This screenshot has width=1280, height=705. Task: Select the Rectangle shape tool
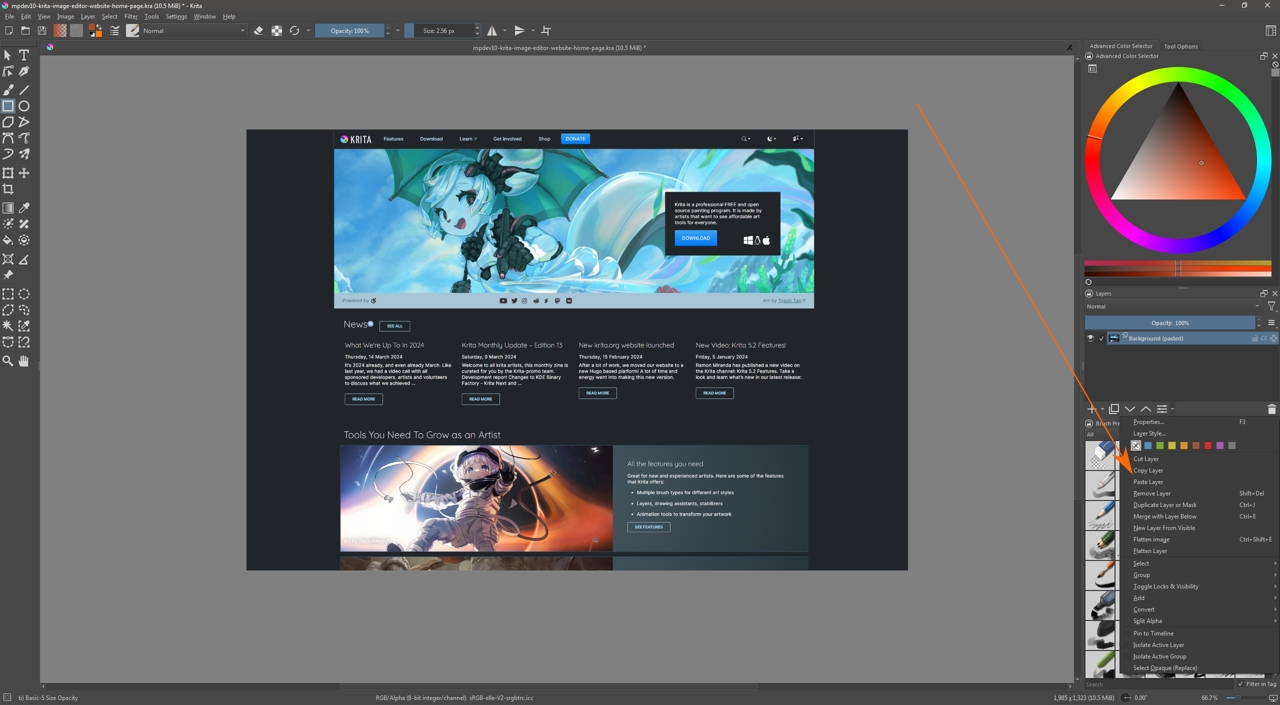coord(8,106)
